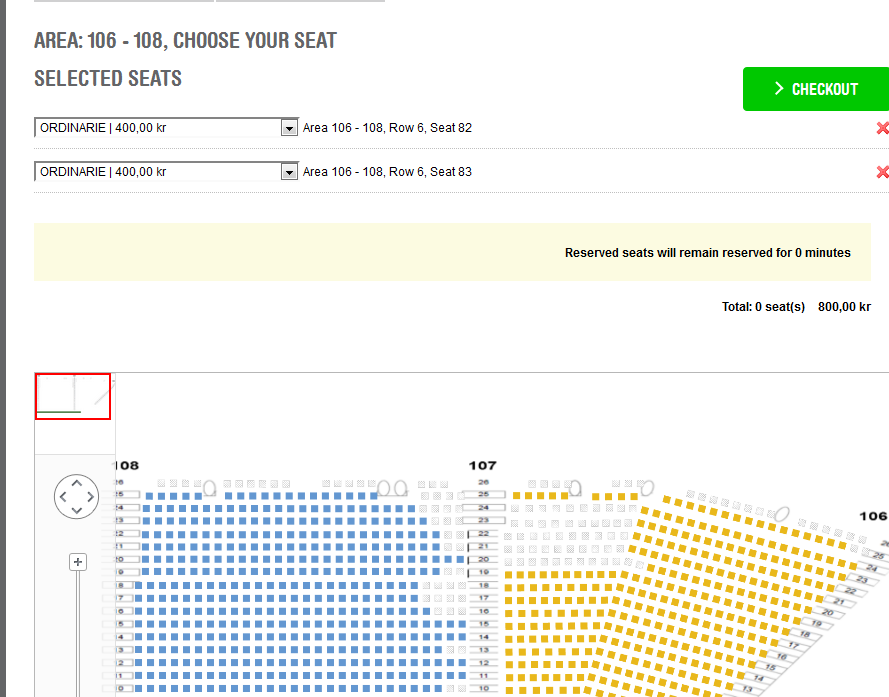889x697 pixels.
Task: Pan the seat map down
Action: point(77,510)
